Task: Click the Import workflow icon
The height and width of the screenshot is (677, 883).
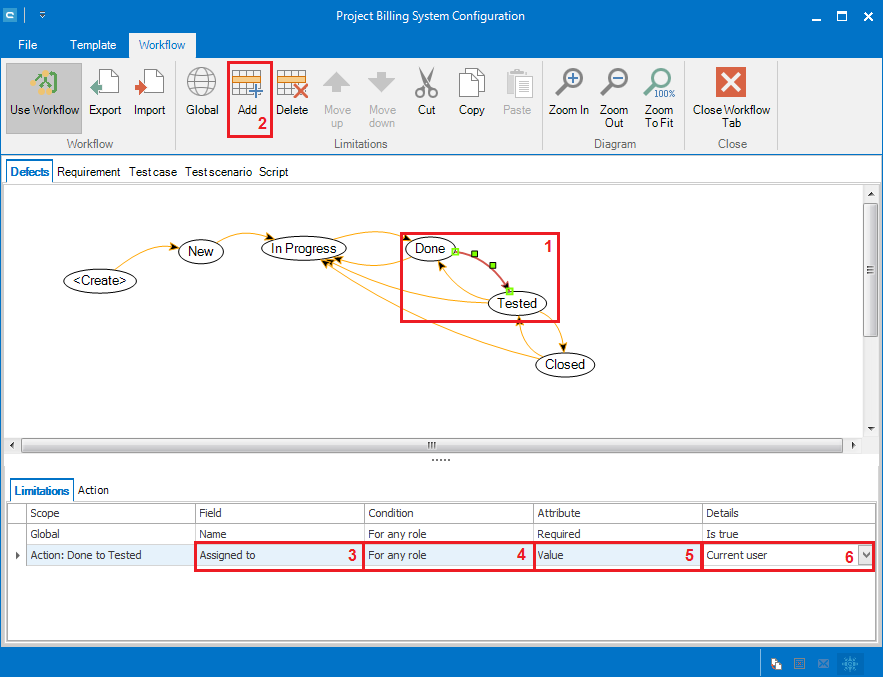Action: pos(149,93)
